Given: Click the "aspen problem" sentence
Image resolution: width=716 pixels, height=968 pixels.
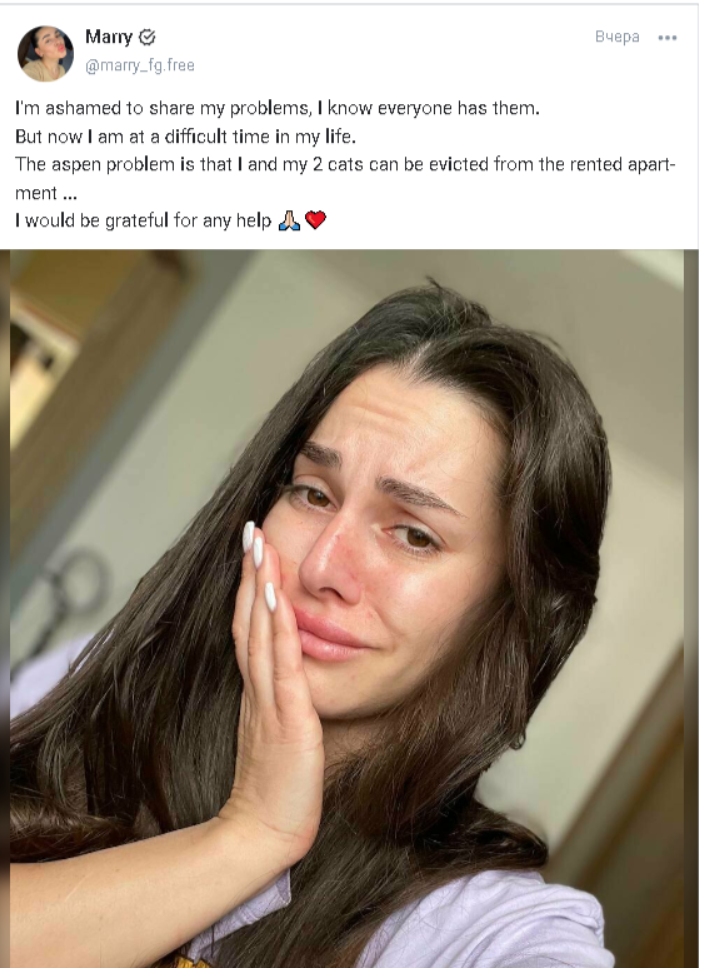Looking at the screenshot, I should [346, 165].
